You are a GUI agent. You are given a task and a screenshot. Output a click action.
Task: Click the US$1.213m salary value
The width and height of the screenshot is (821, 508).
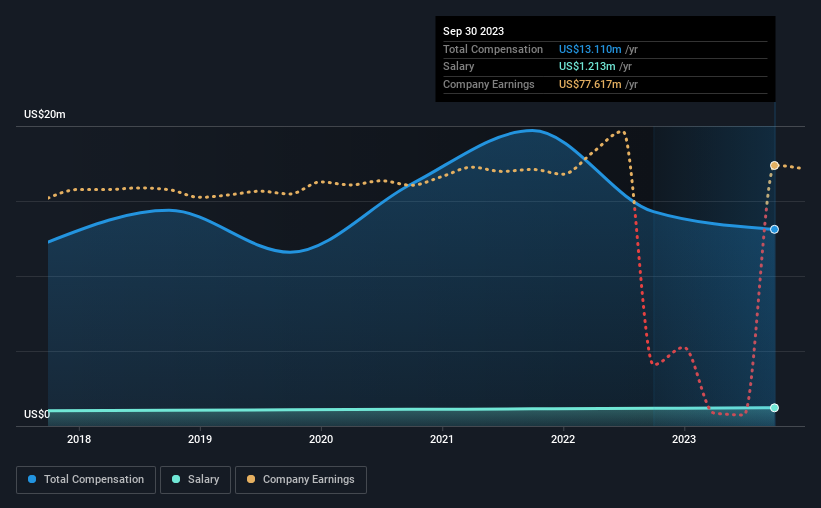pos(587,67)
